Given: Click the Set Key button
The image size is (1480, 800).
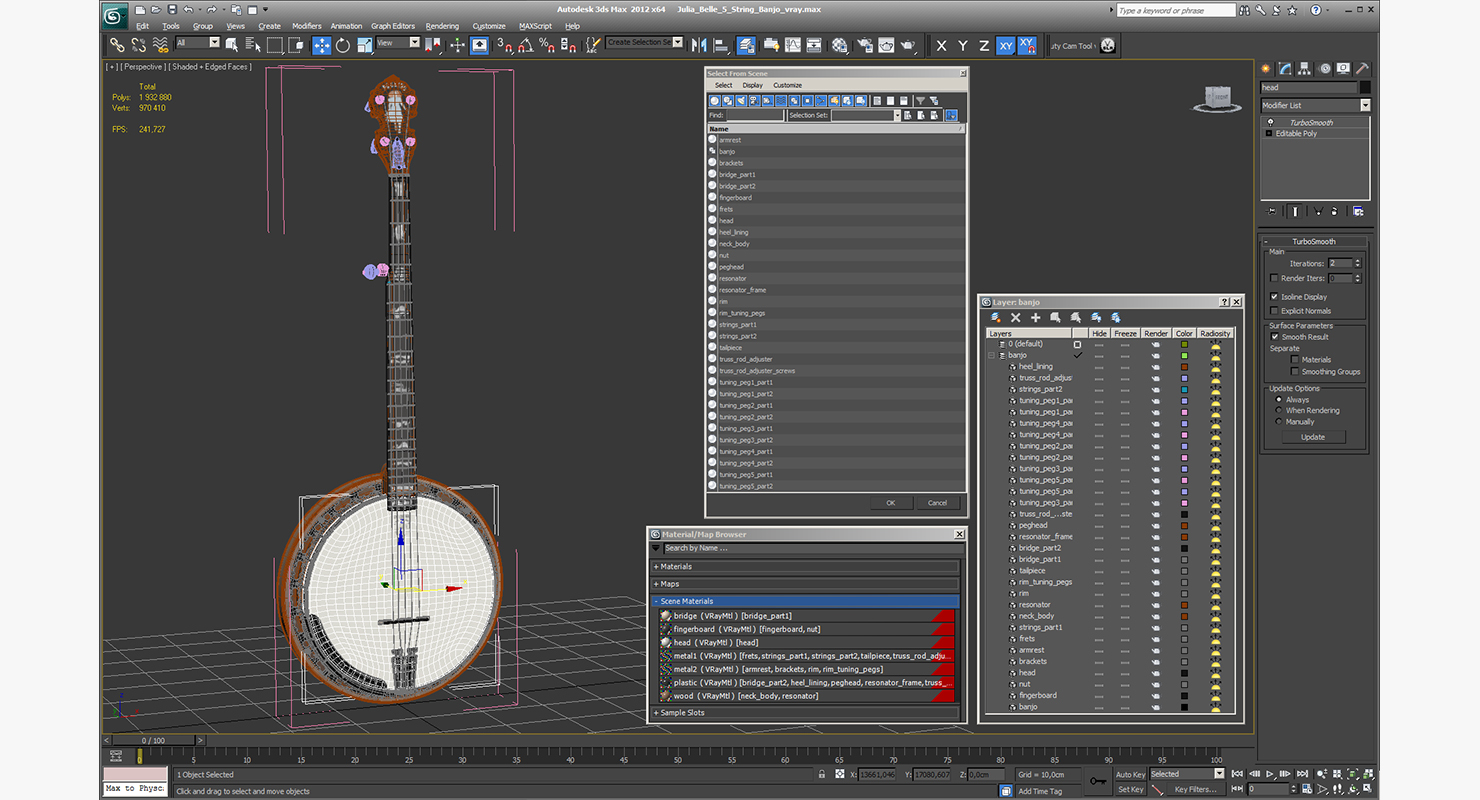Looking at the screenshot, I should (x=1130, y=789).
